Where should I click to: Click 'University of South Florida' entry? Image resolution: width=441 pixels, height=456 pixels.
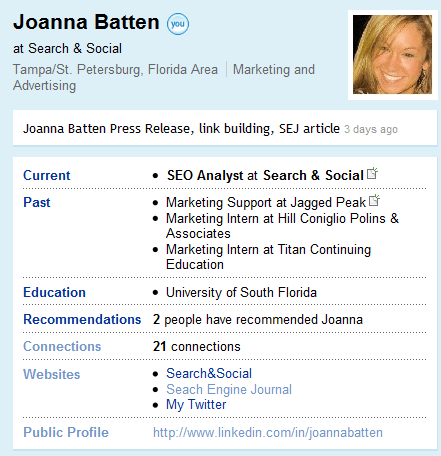coord(241,293)
